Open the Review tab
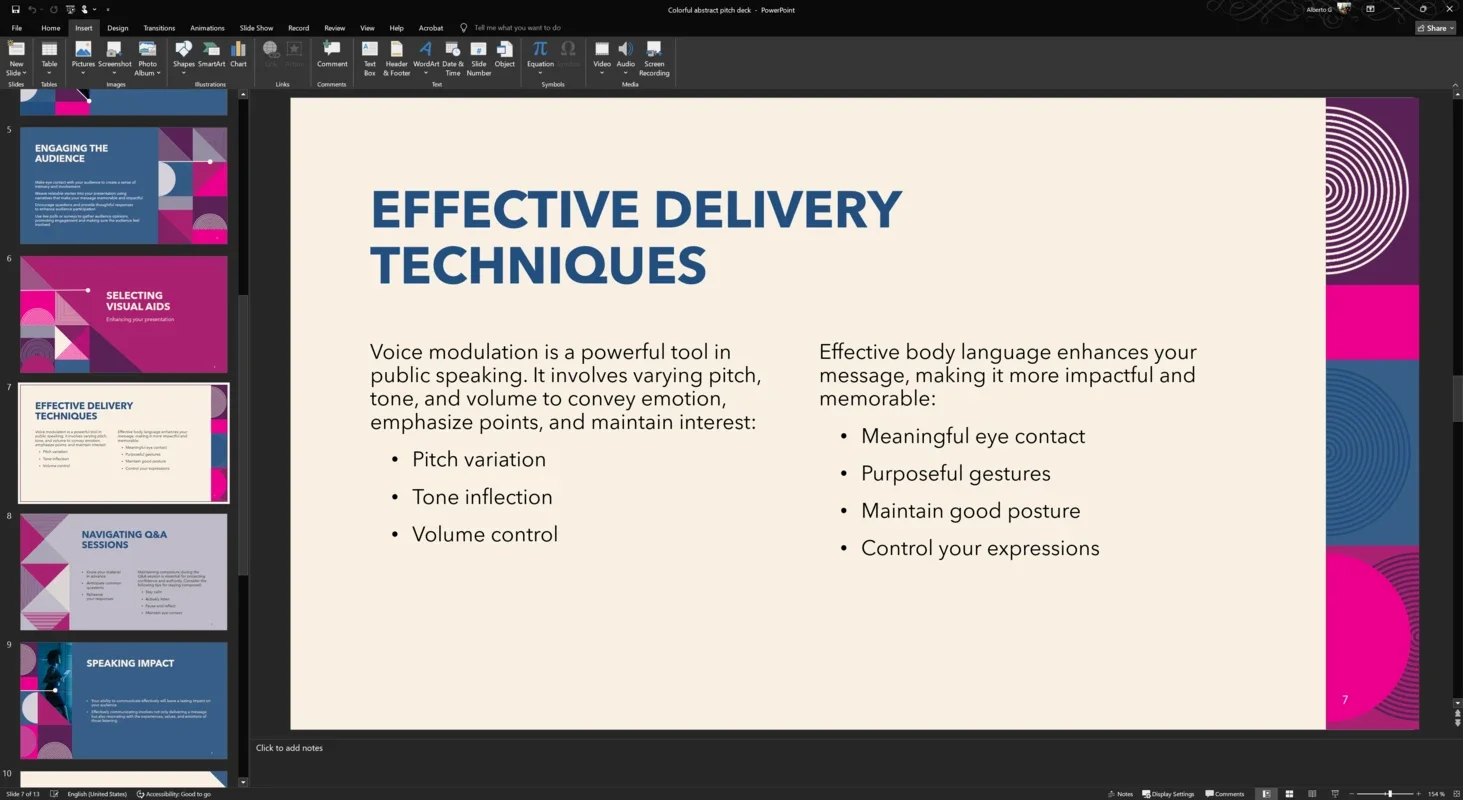The image size is (1463, 800). pos(335,28)
